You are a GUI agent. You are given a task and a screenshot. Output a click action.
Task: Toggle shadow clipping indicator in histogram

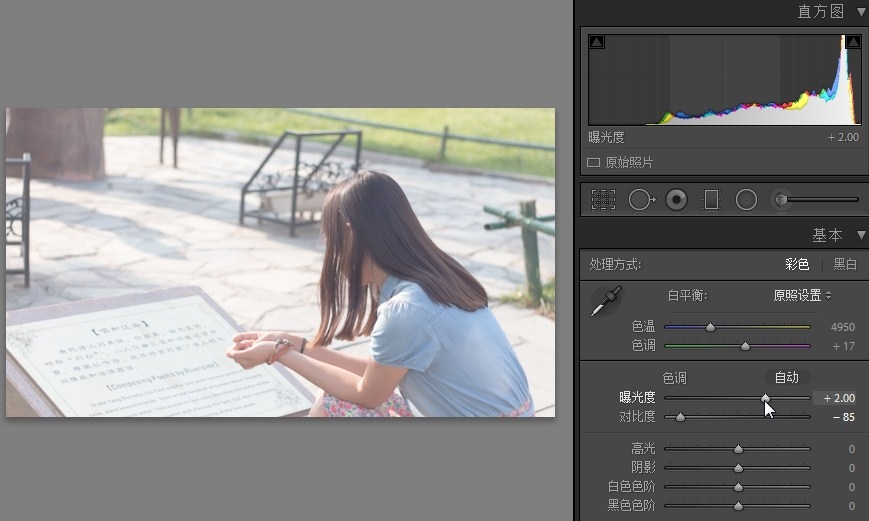tap(596, 42)
